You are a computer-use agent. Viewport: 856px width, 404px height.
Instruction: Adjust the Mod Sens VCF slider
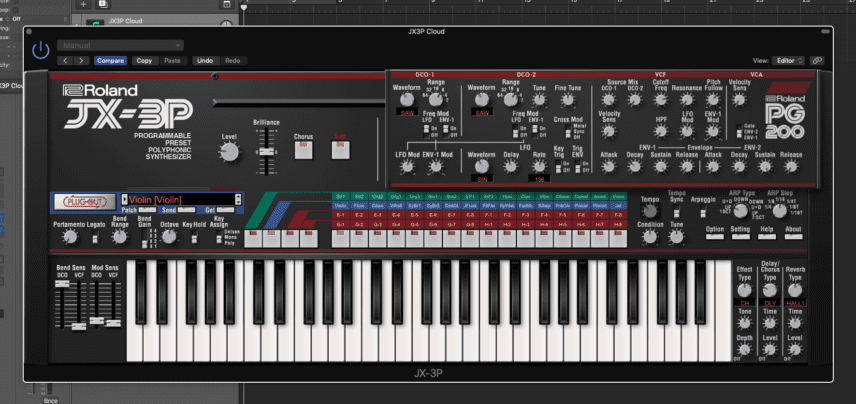(113, 323)
